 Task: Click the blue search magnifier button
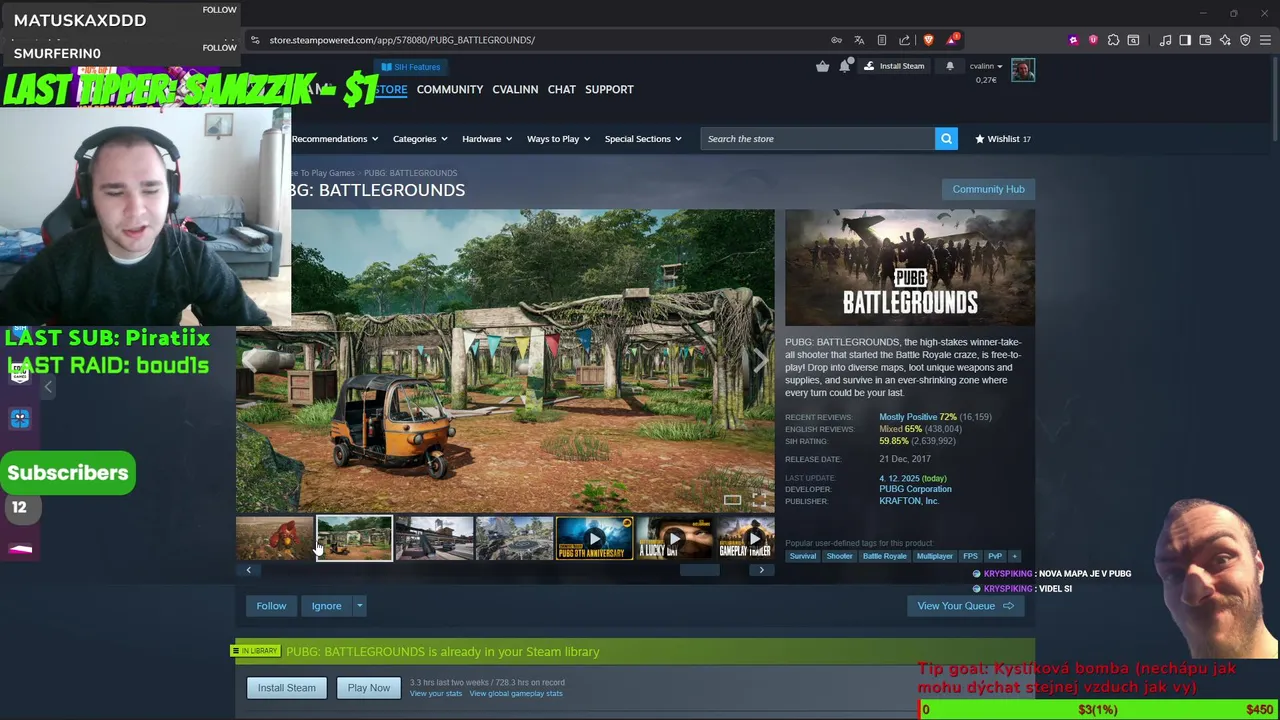(946, 139)
